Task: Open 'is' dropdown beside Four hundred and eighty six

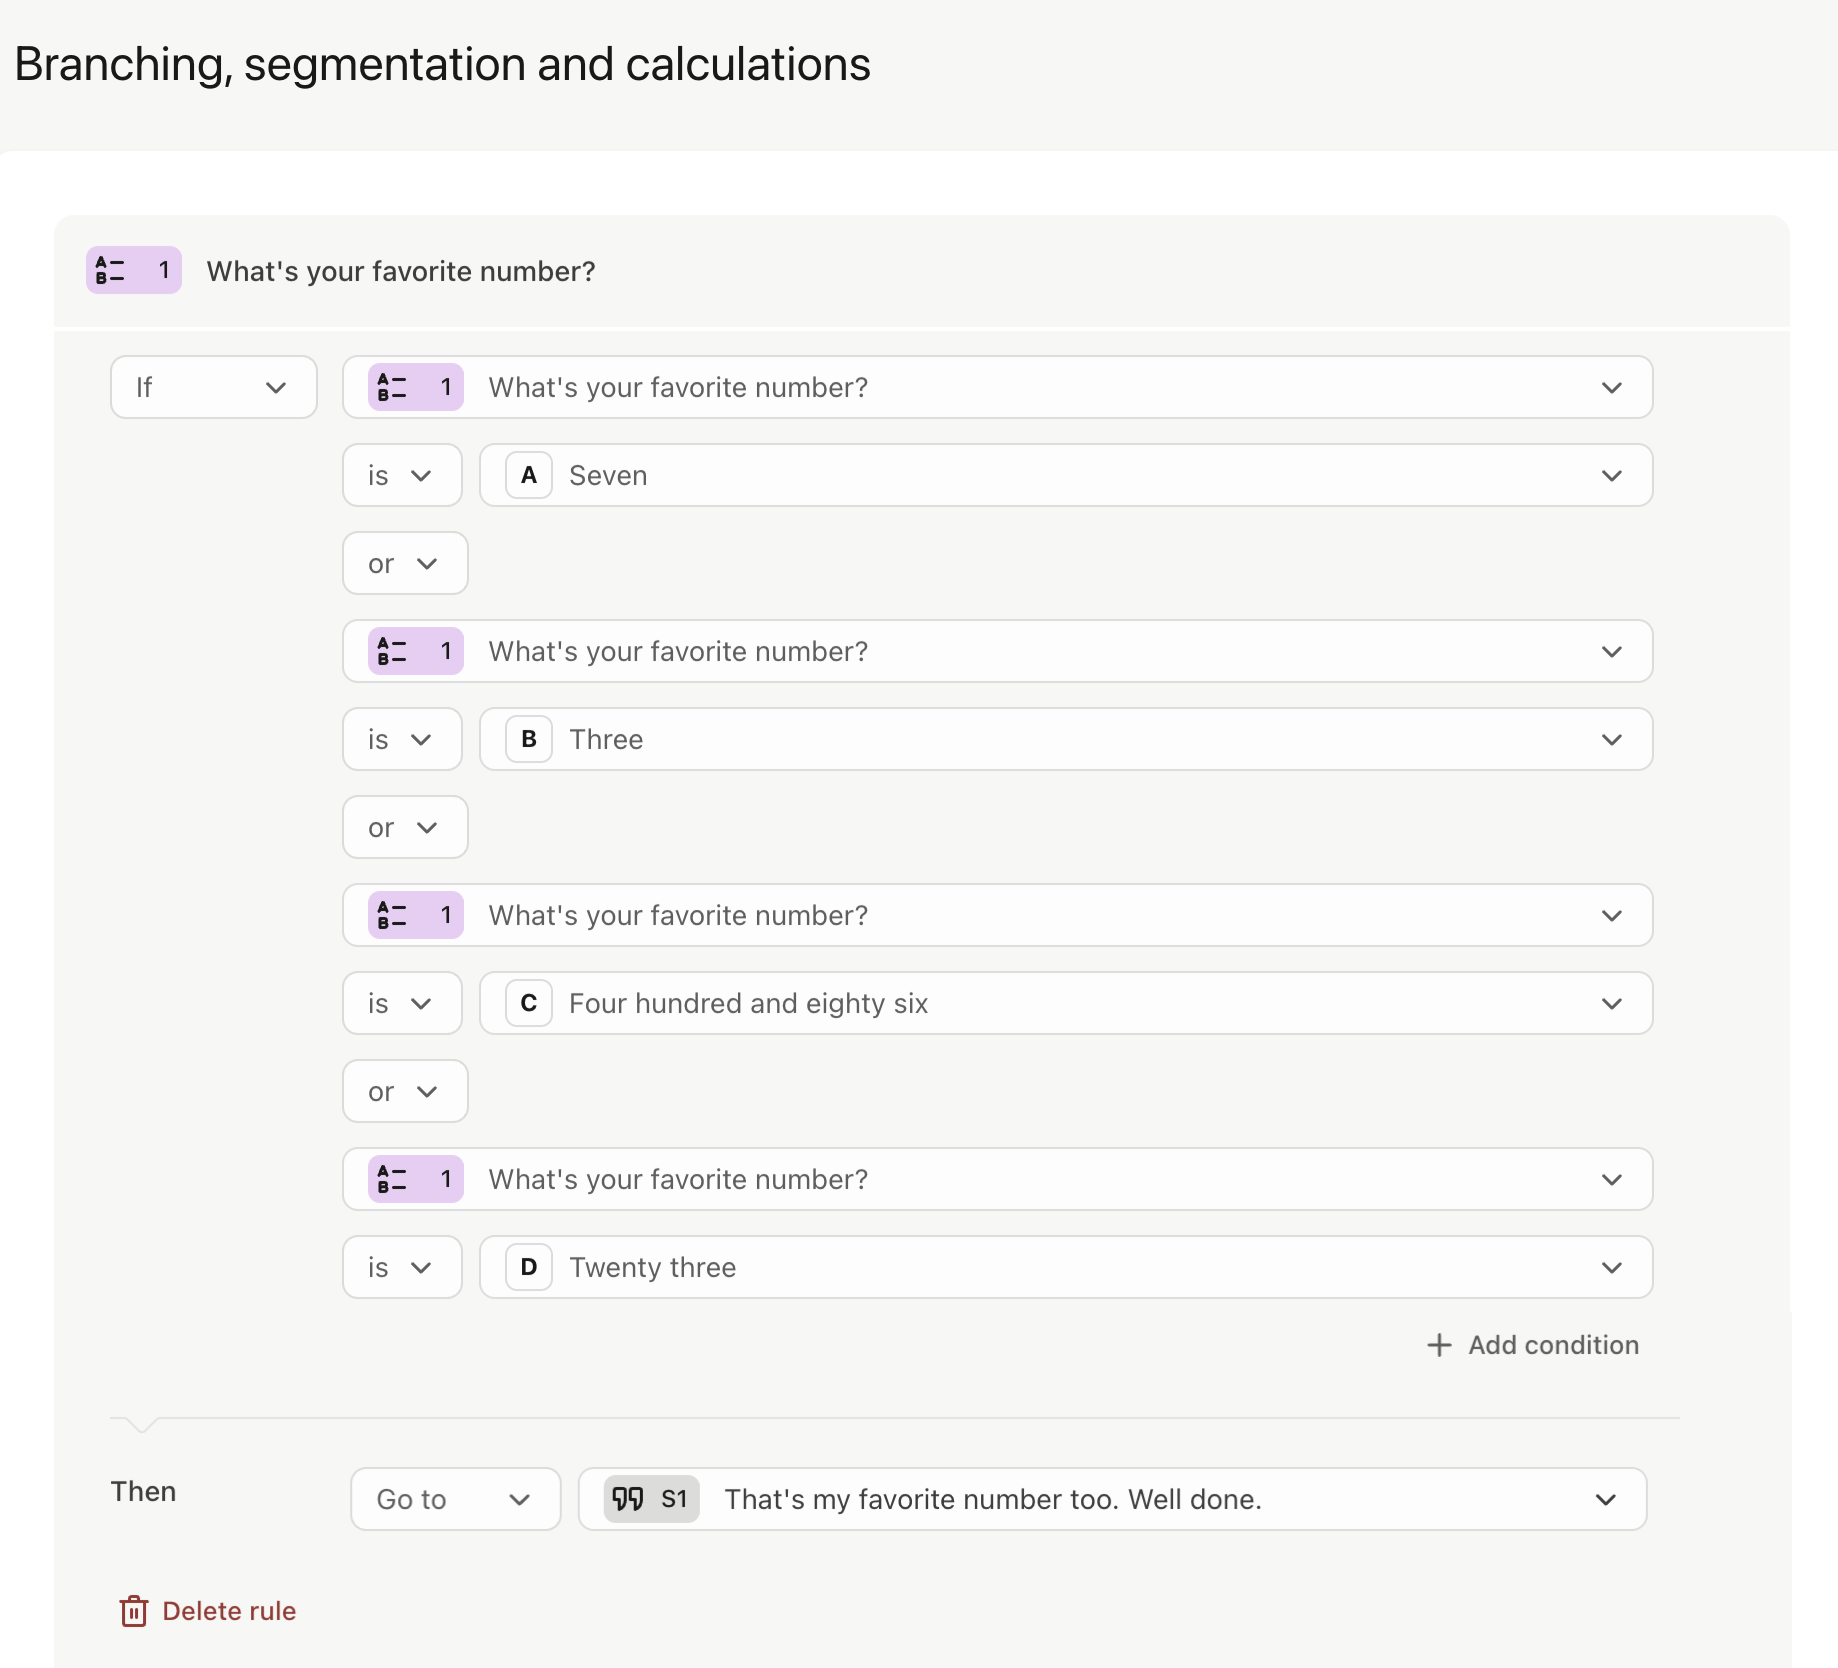Action: click(x=402, y=1003)
